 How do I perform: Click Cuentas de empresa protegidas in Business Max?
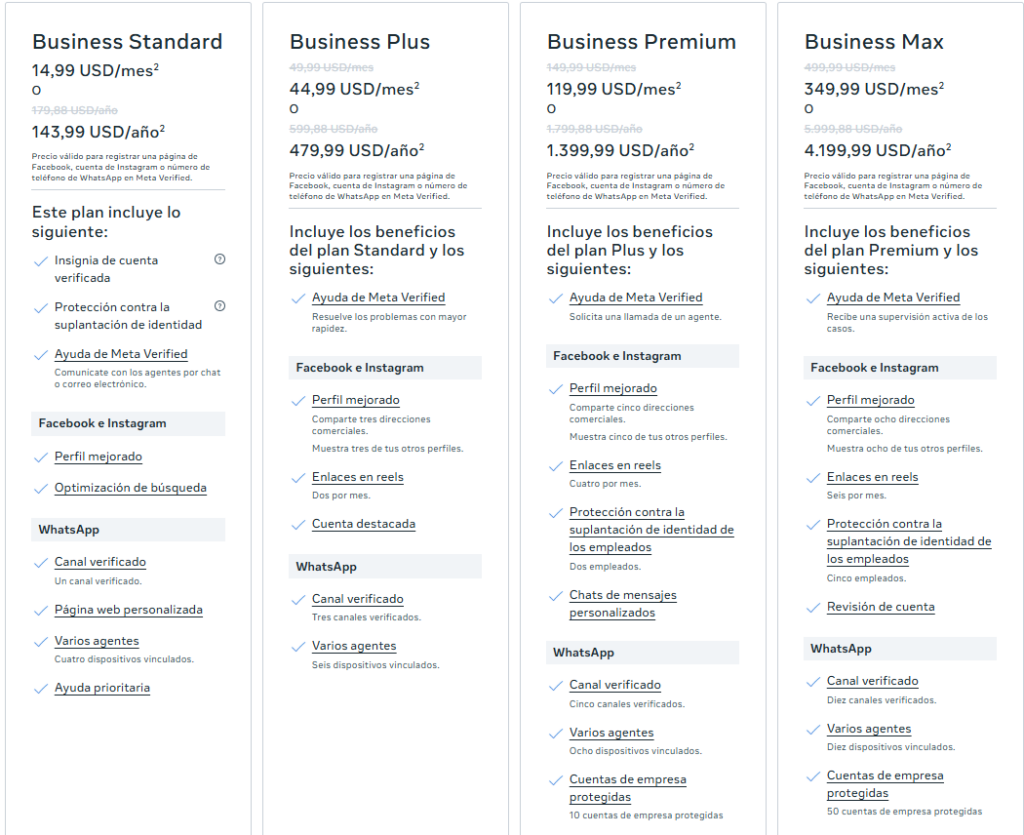pos(884,785)
